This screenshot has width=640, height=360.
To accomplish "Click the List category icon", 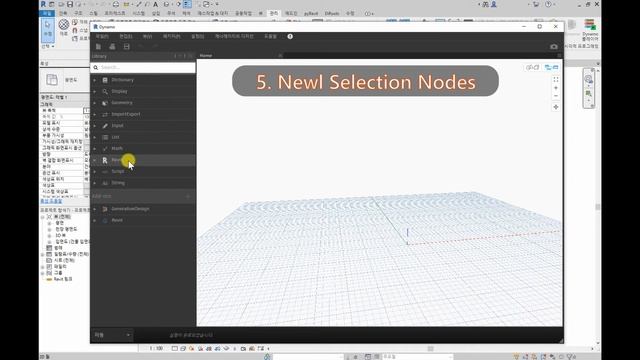I will pos(105,137).
